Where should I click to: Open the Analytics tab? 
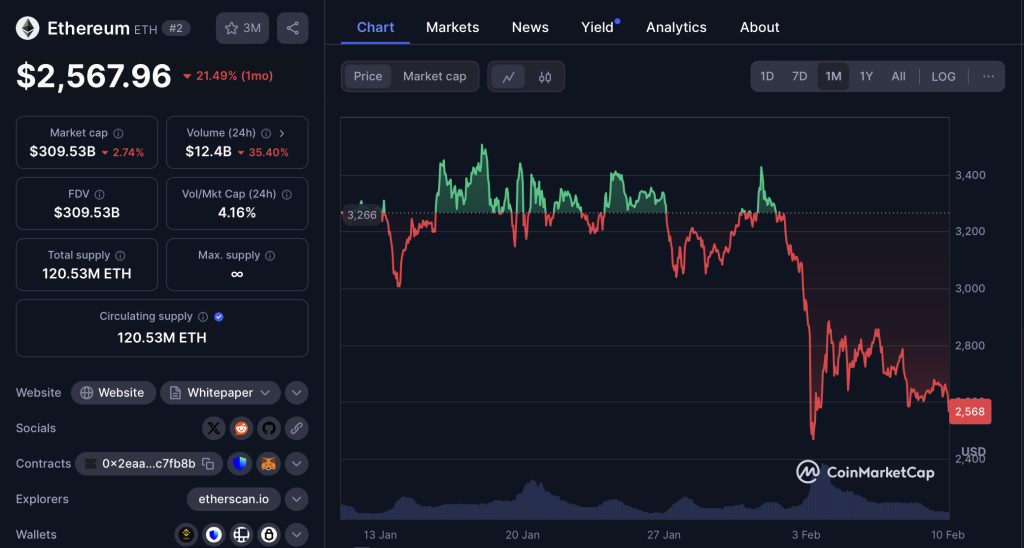point(677,27)
